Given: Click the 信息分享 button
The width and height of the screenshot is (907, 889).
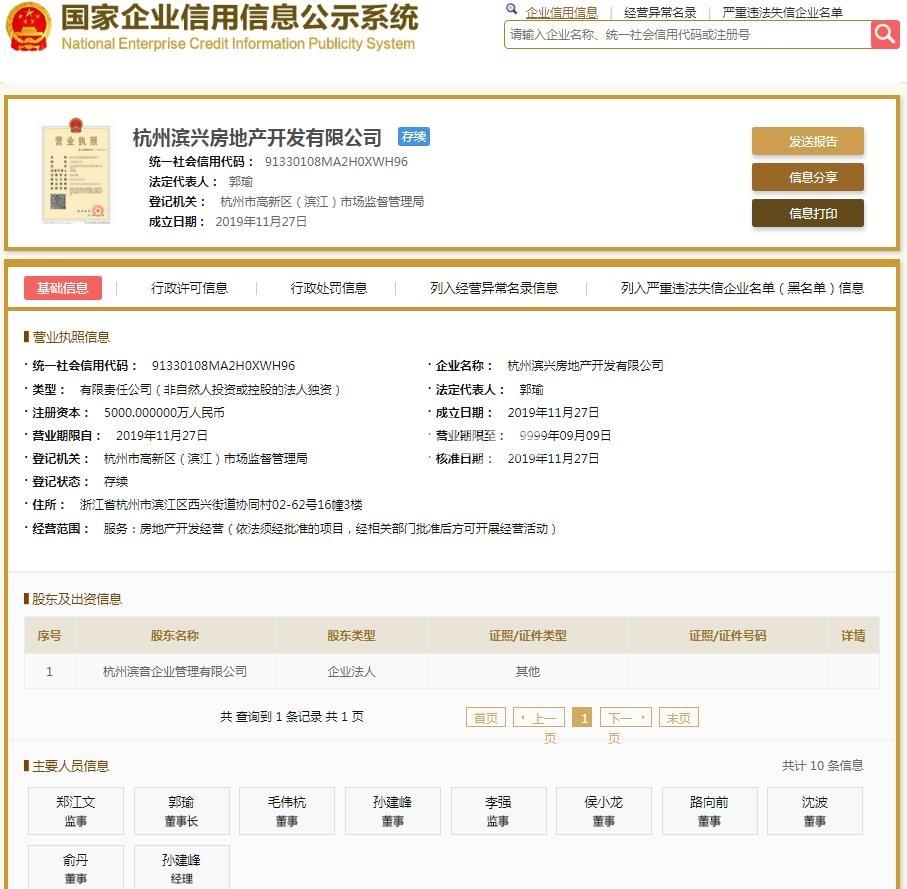Looking at the screenshot, I should [x=808, y=177].
